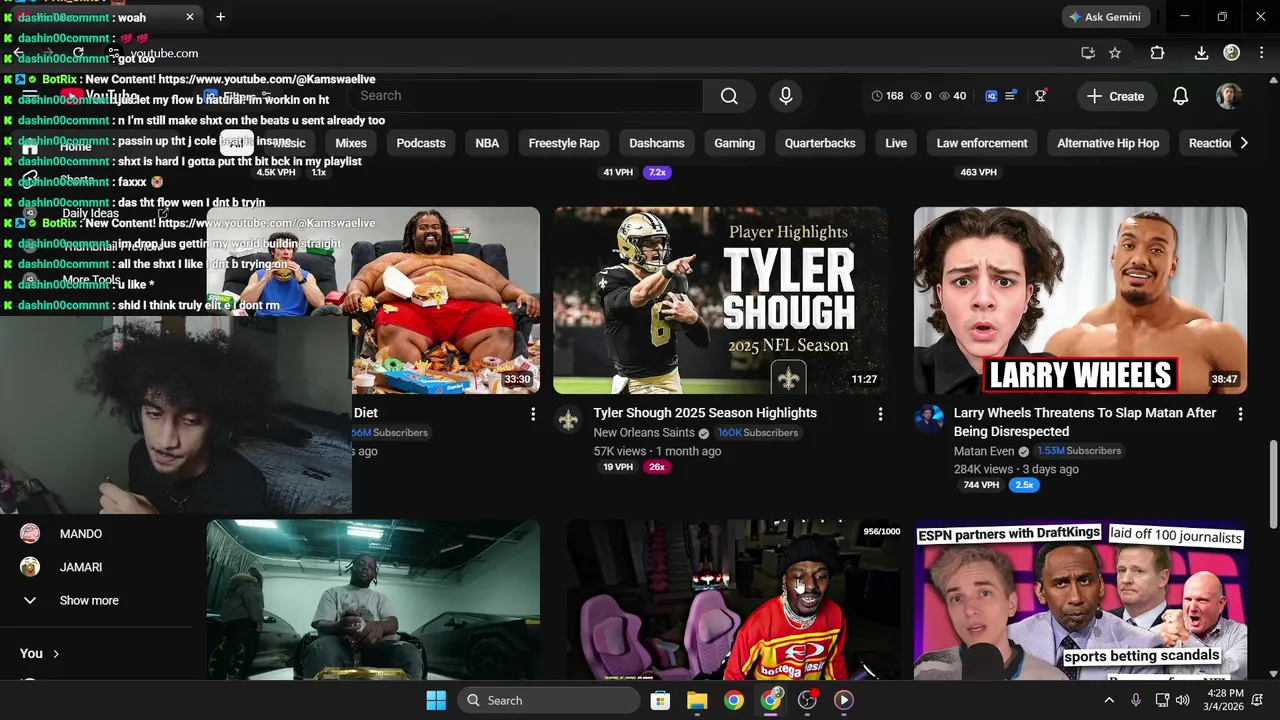Screen dimensions: 1280x720
Task: Select the NBA filter chip
Action: point(487,143)
